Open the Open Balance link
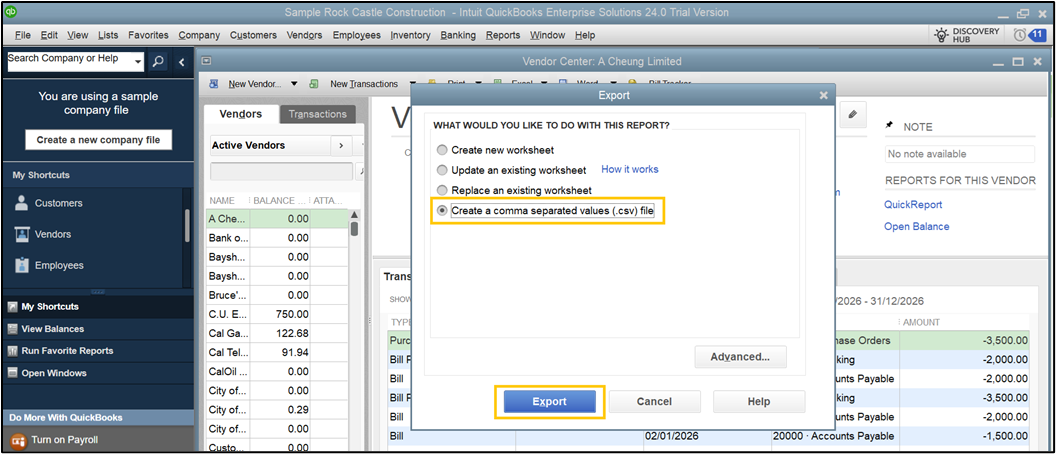Viewport: 1056px width, 454px height. [x=917, y=226]
